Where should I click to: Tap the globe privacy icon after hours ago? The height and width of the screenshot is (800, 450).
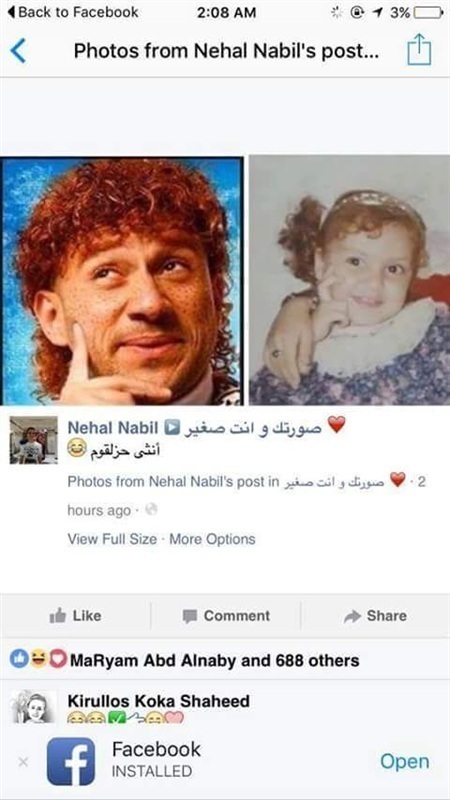click(x=151, y=509)
